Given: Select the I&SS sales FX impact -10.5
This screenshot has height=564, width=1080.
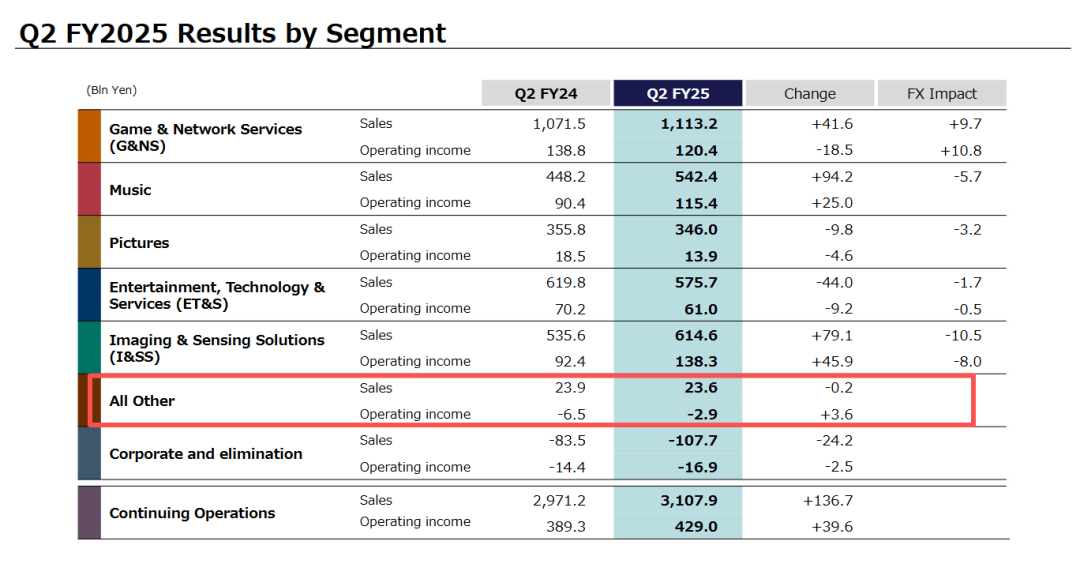Looking at the screenshot, I should (x=962, y=335).
